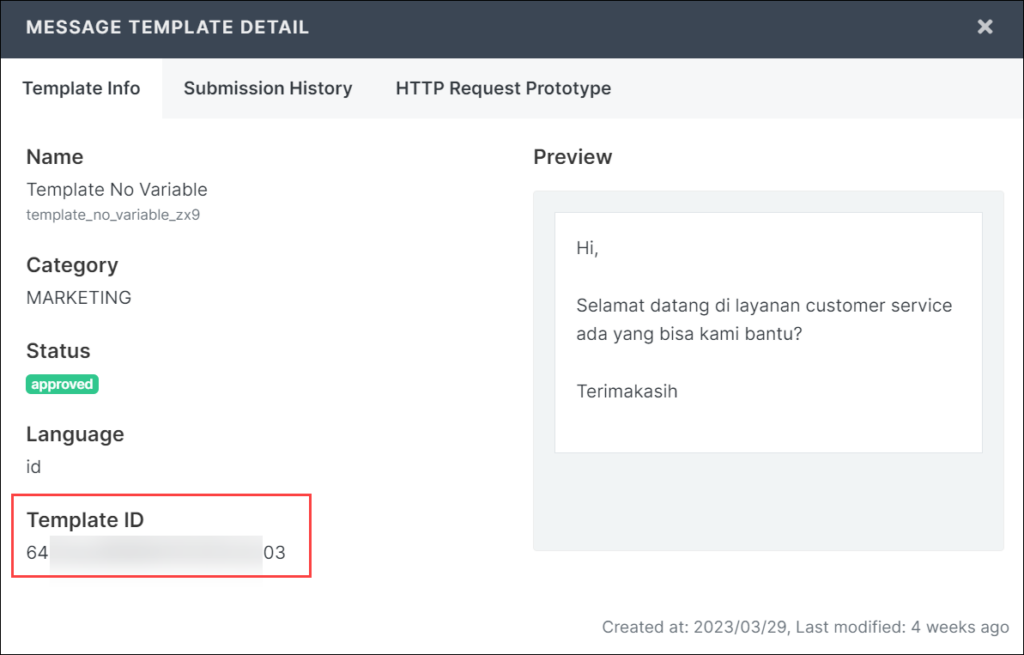Screen dimensions: 1024x655
Task: Click the language code 'id'
Action: point(34,467)
